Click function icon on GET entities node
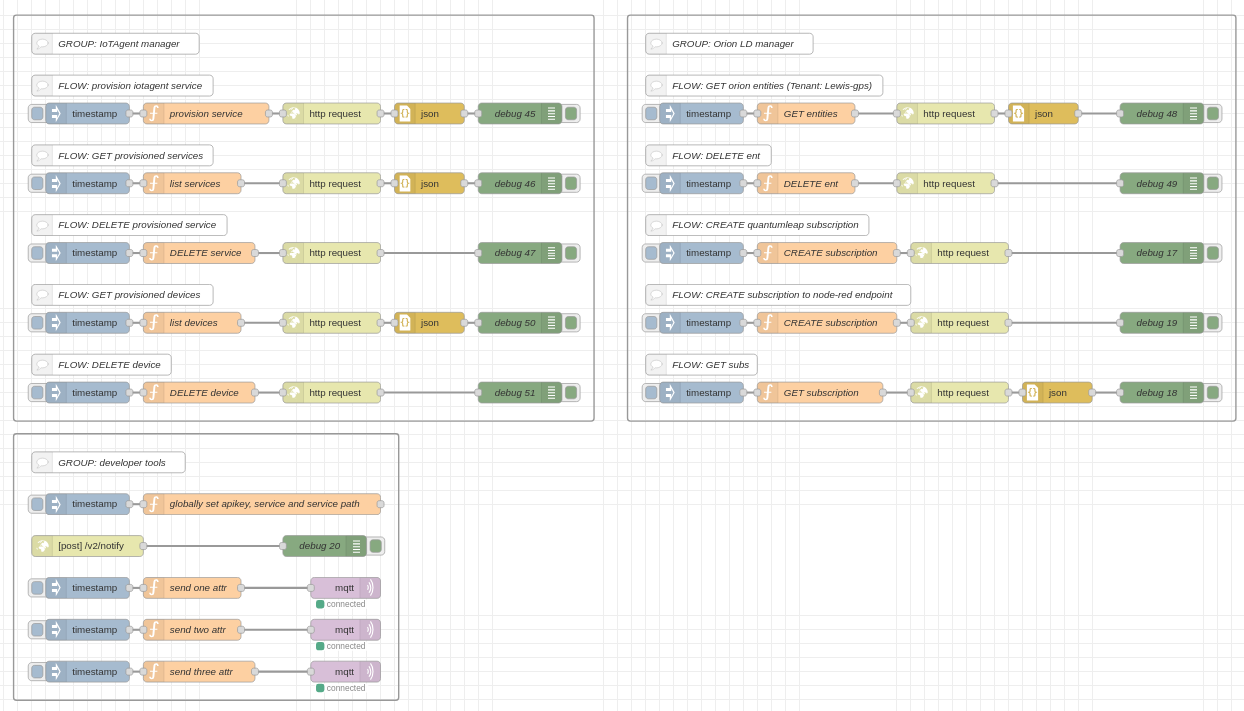 pos(768,114)
